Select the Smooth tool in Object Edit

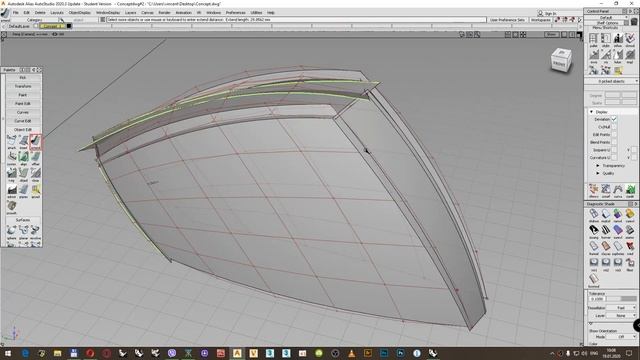pyautogui.click(x=11, y=207)
